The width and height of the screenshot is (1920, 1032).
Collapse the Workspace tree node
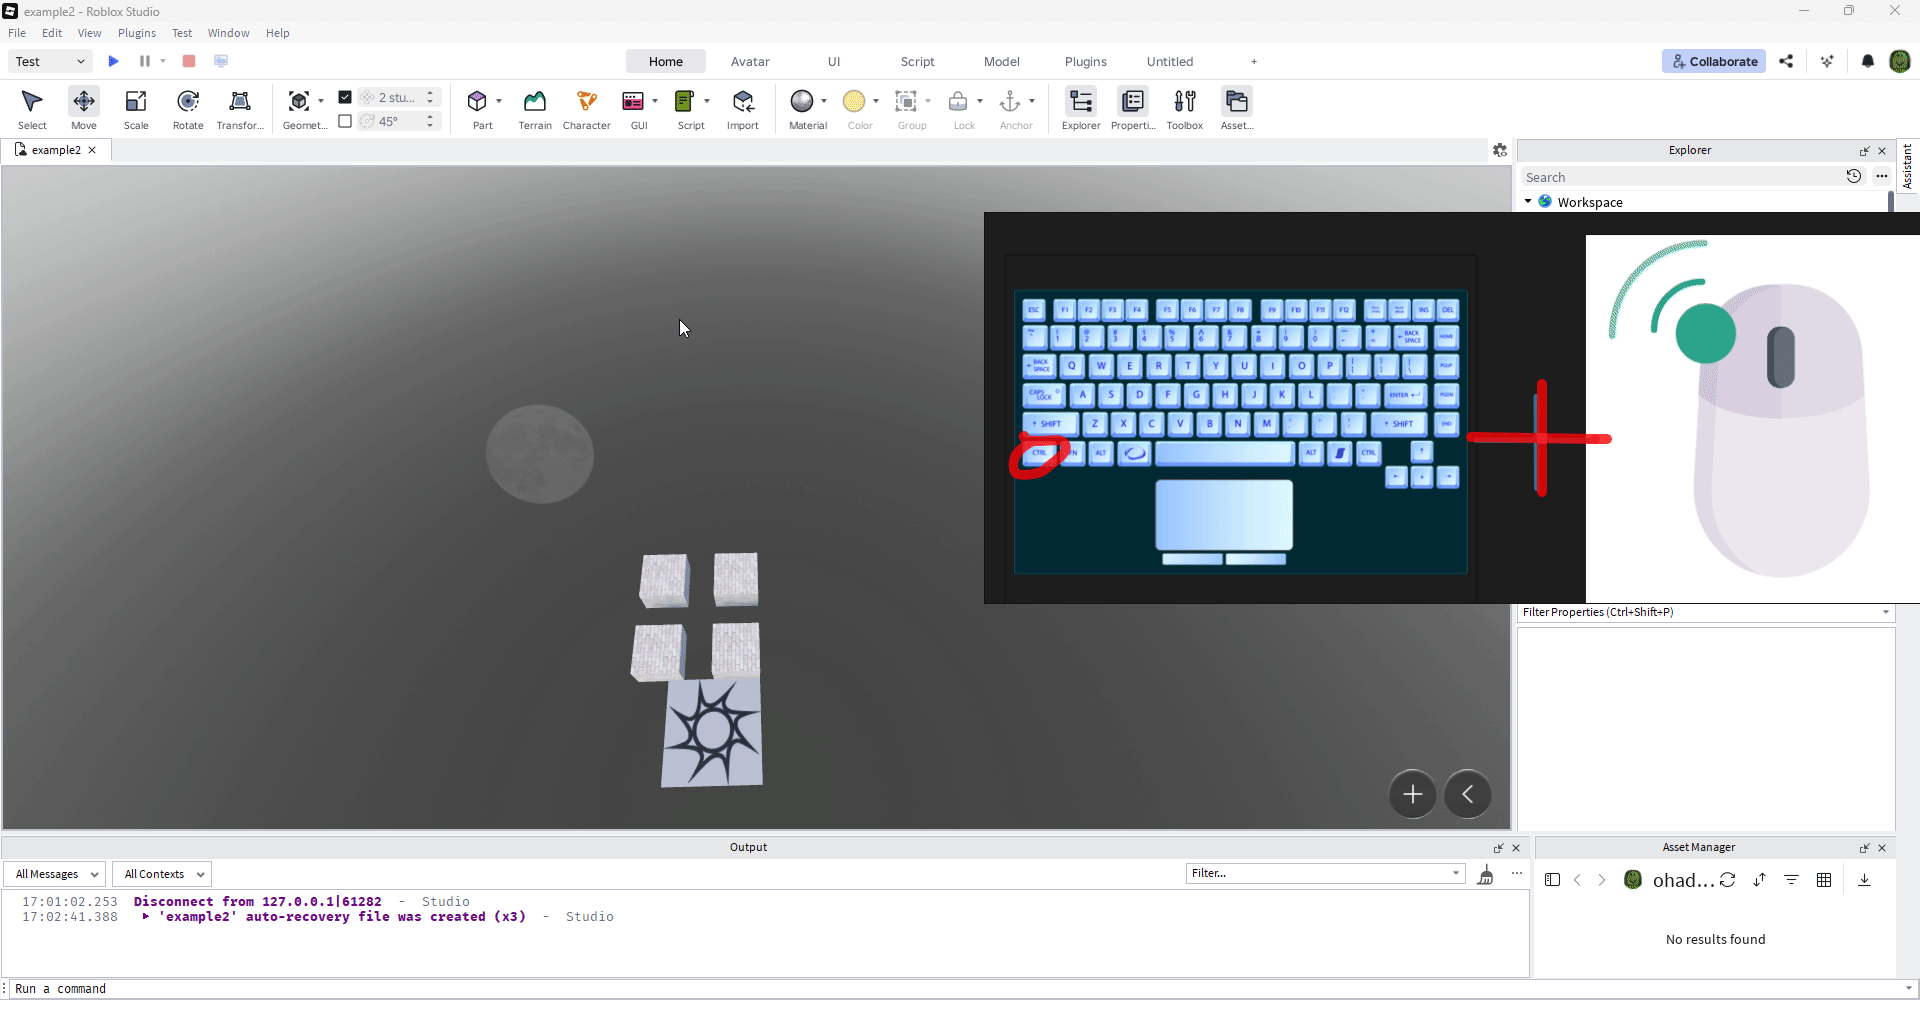pyautogui.click(x=1528, y=202)
